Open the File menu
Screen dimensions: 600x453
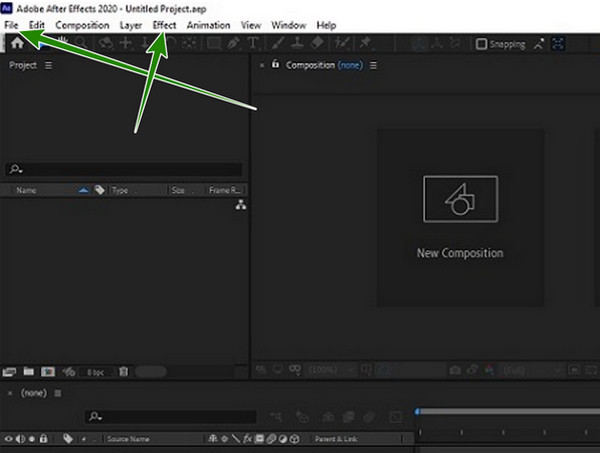tap(11, 25)
